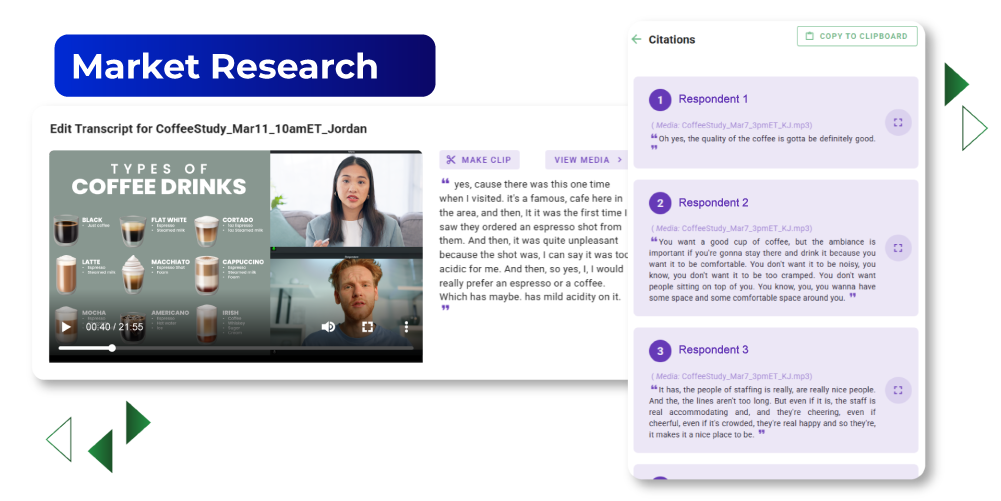This screenshot has height=501, width=1001.
Task: Click Respondent 3 media file name
Action: coord(732,376)
